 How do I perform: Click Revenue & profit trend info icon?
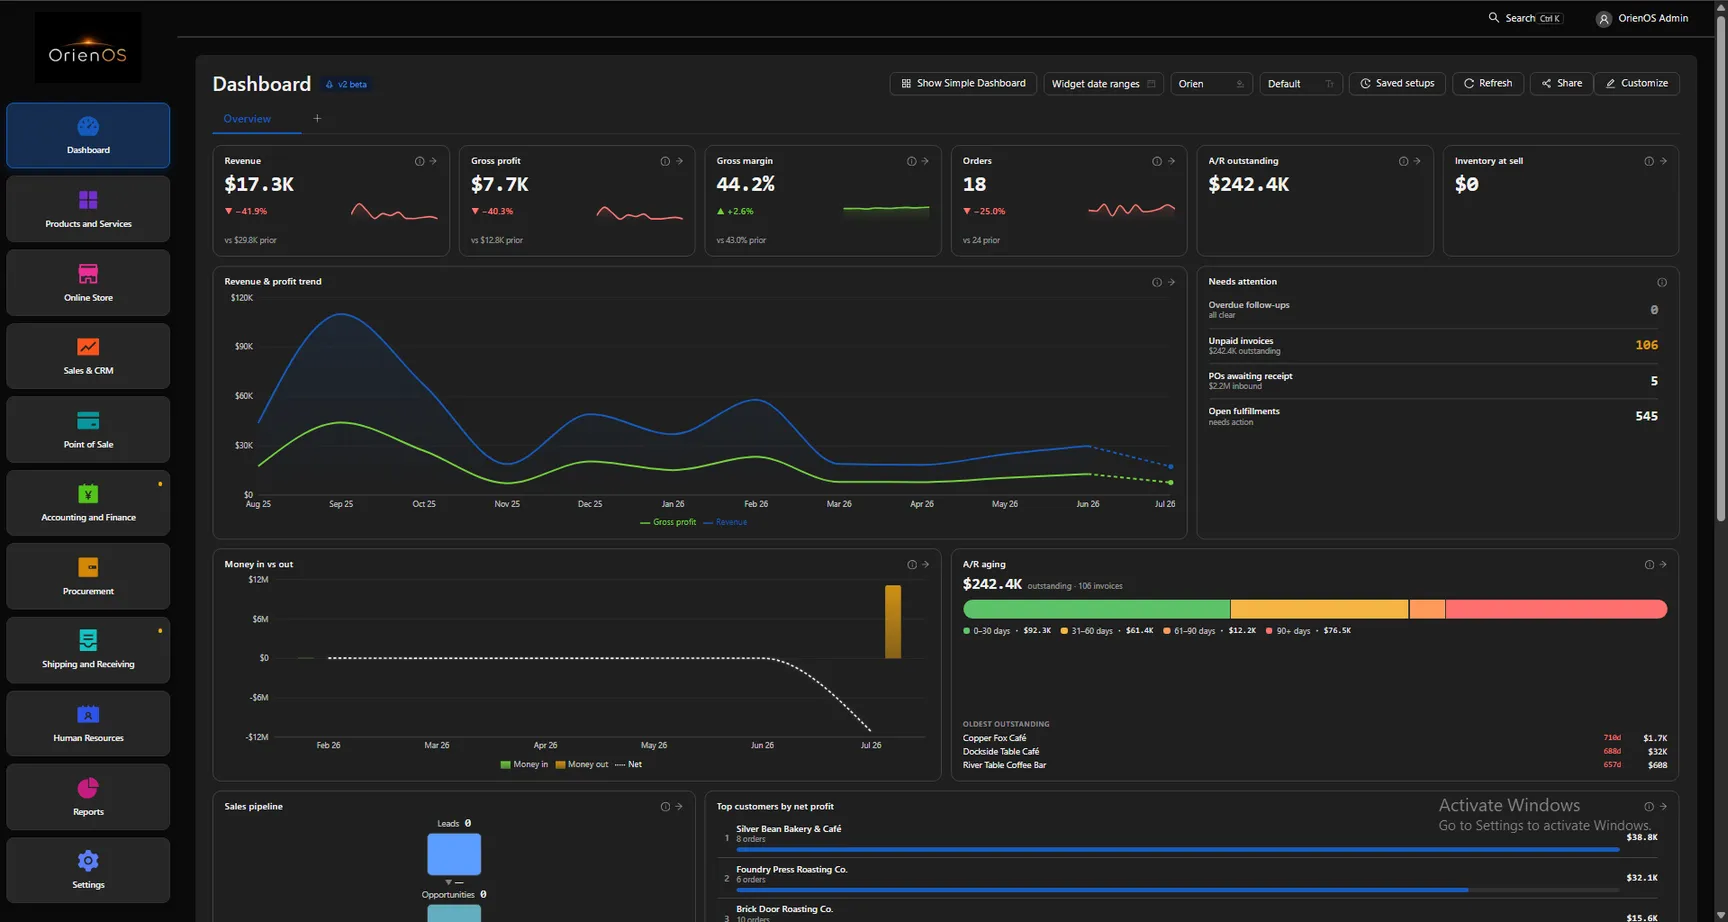[1157, 282]
